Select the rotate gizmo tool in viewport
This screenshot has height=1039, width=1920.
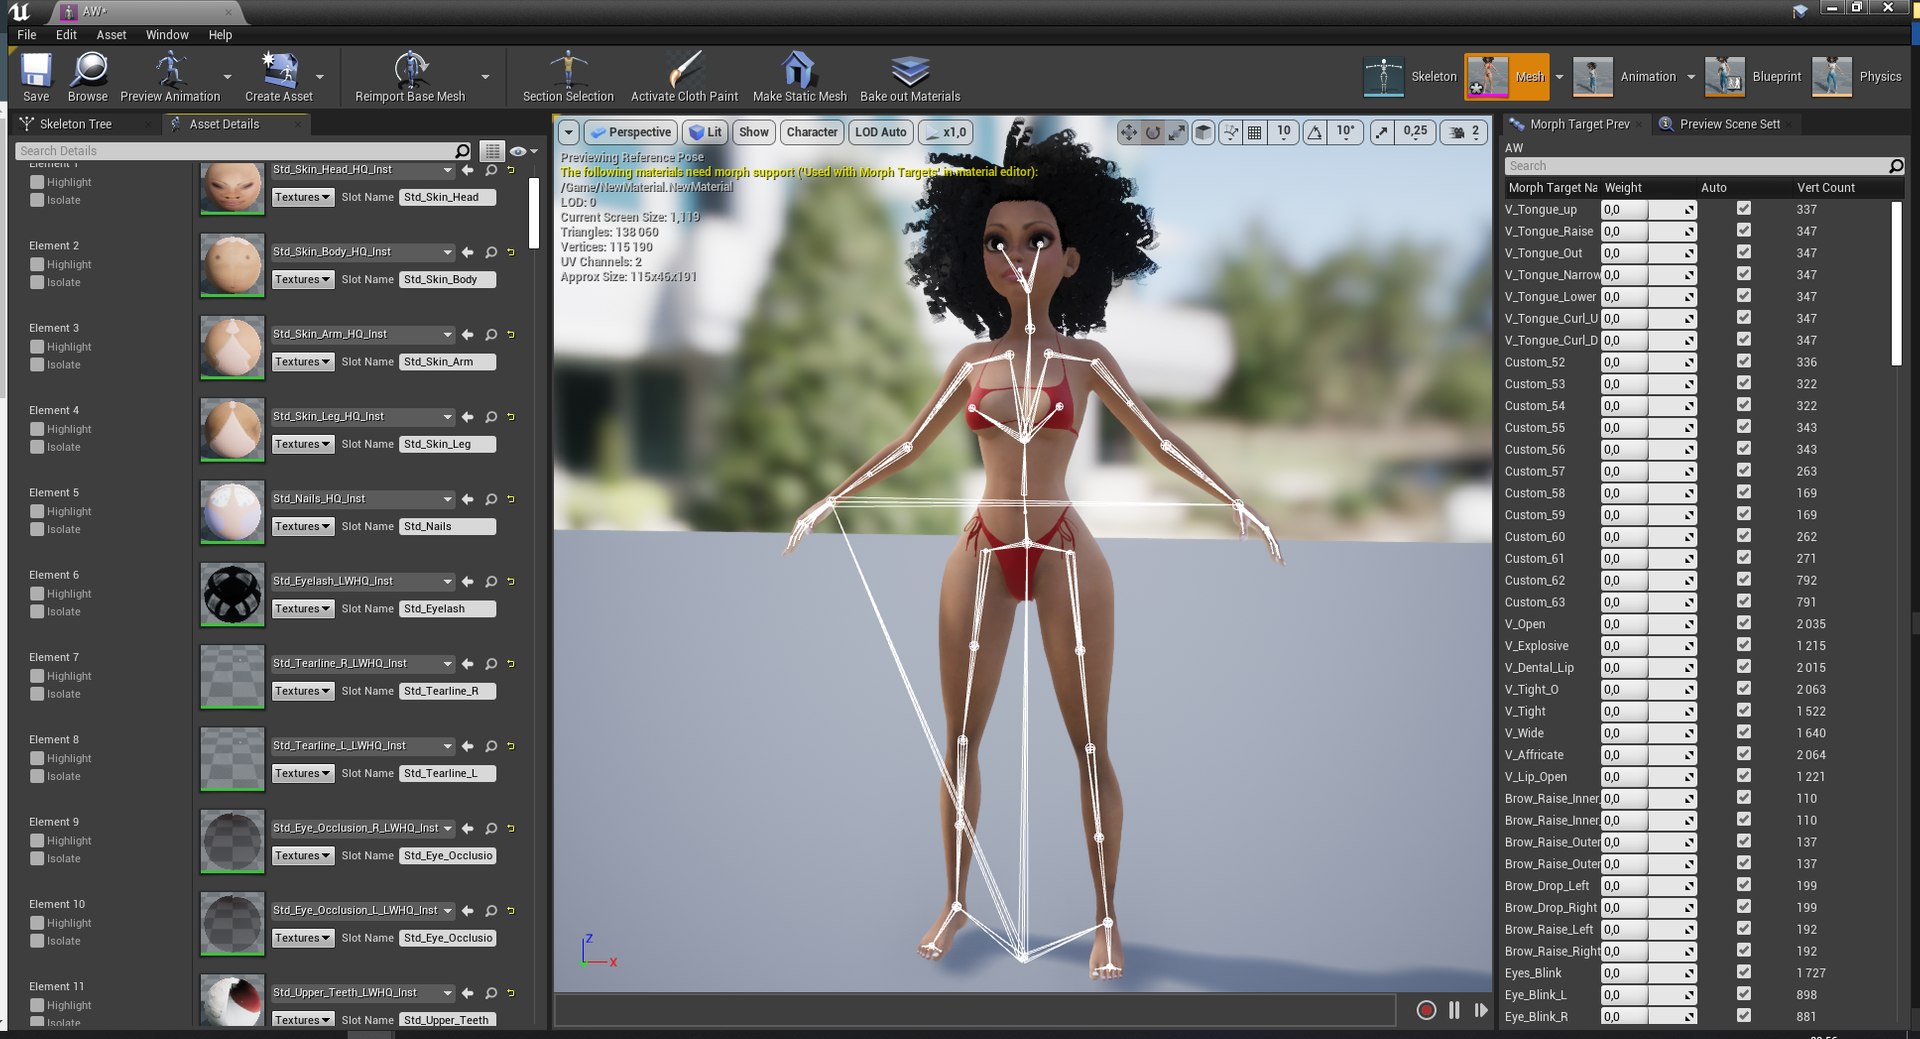coord(1152,132)
